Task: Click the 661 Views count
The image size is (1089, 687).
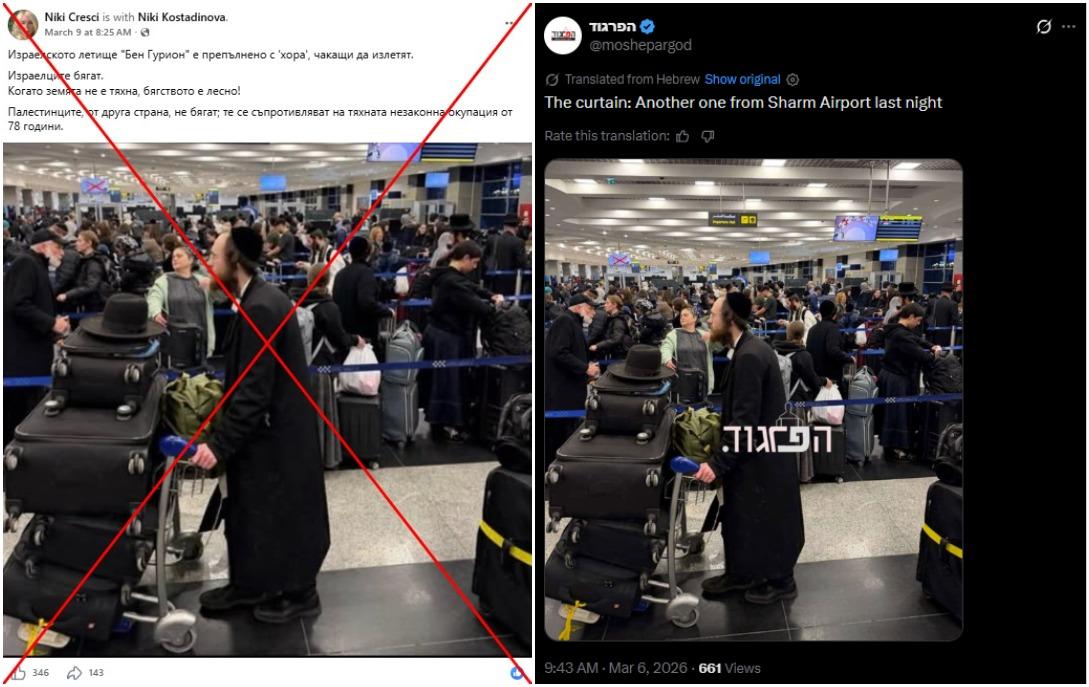Action: (729, 668)
